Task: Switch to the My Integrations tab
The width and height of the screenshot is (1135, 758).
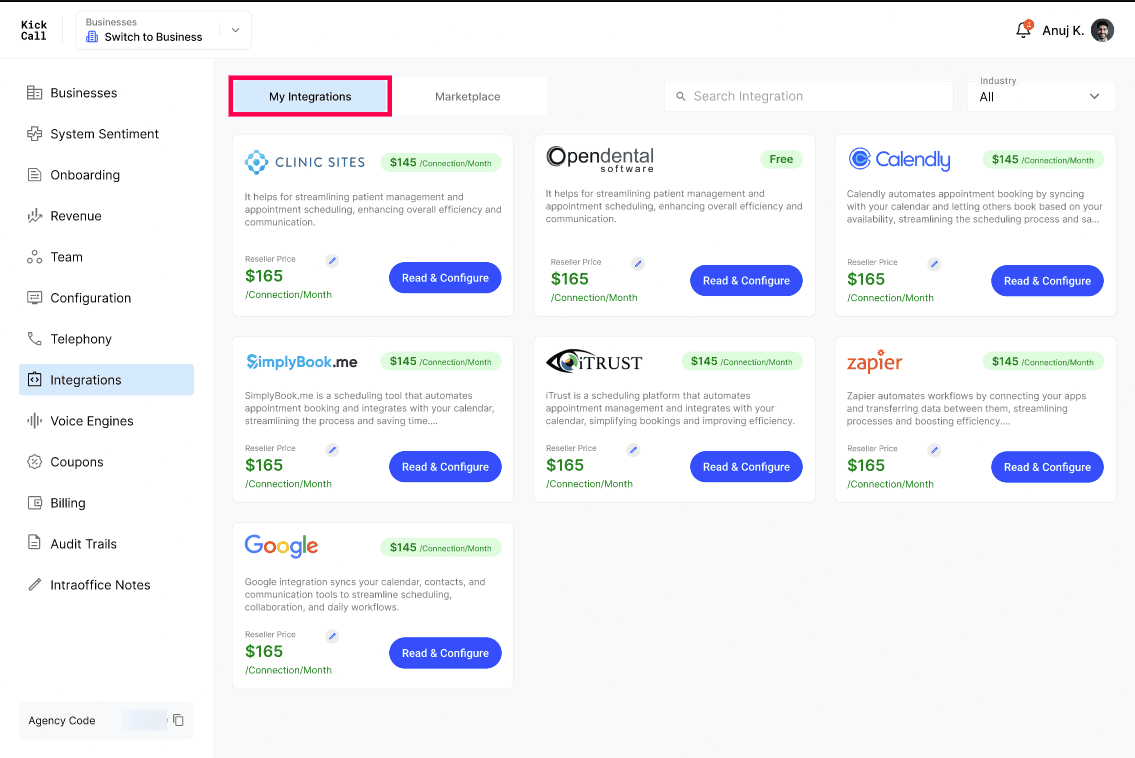Action: 310,96
